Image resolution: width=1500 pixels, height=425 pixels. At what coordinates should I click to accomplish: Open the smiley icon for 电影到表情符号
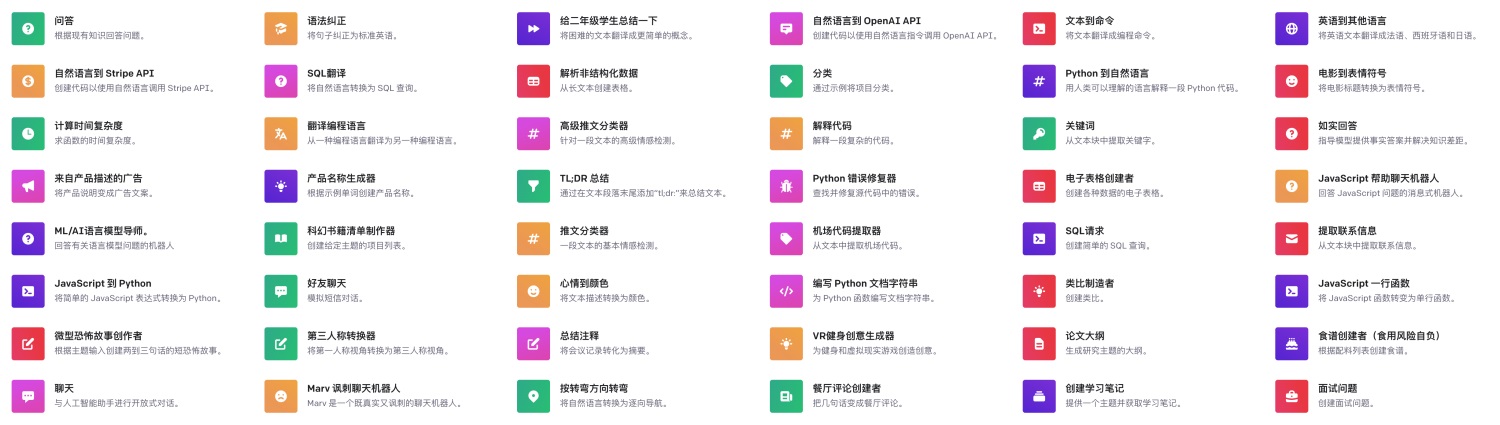[x=1292, y=81]
